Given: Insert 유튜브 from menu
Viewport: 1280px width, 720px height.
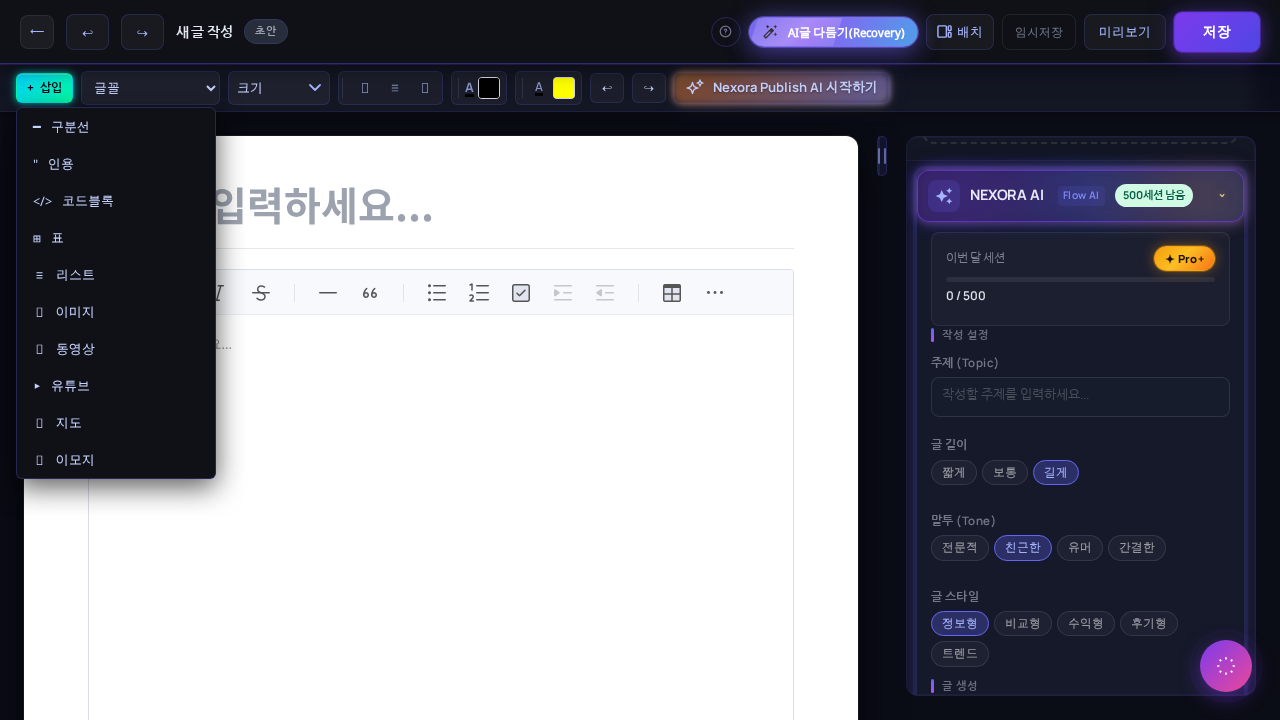Looking at the screenshot, I should click(x=116, y=386).
